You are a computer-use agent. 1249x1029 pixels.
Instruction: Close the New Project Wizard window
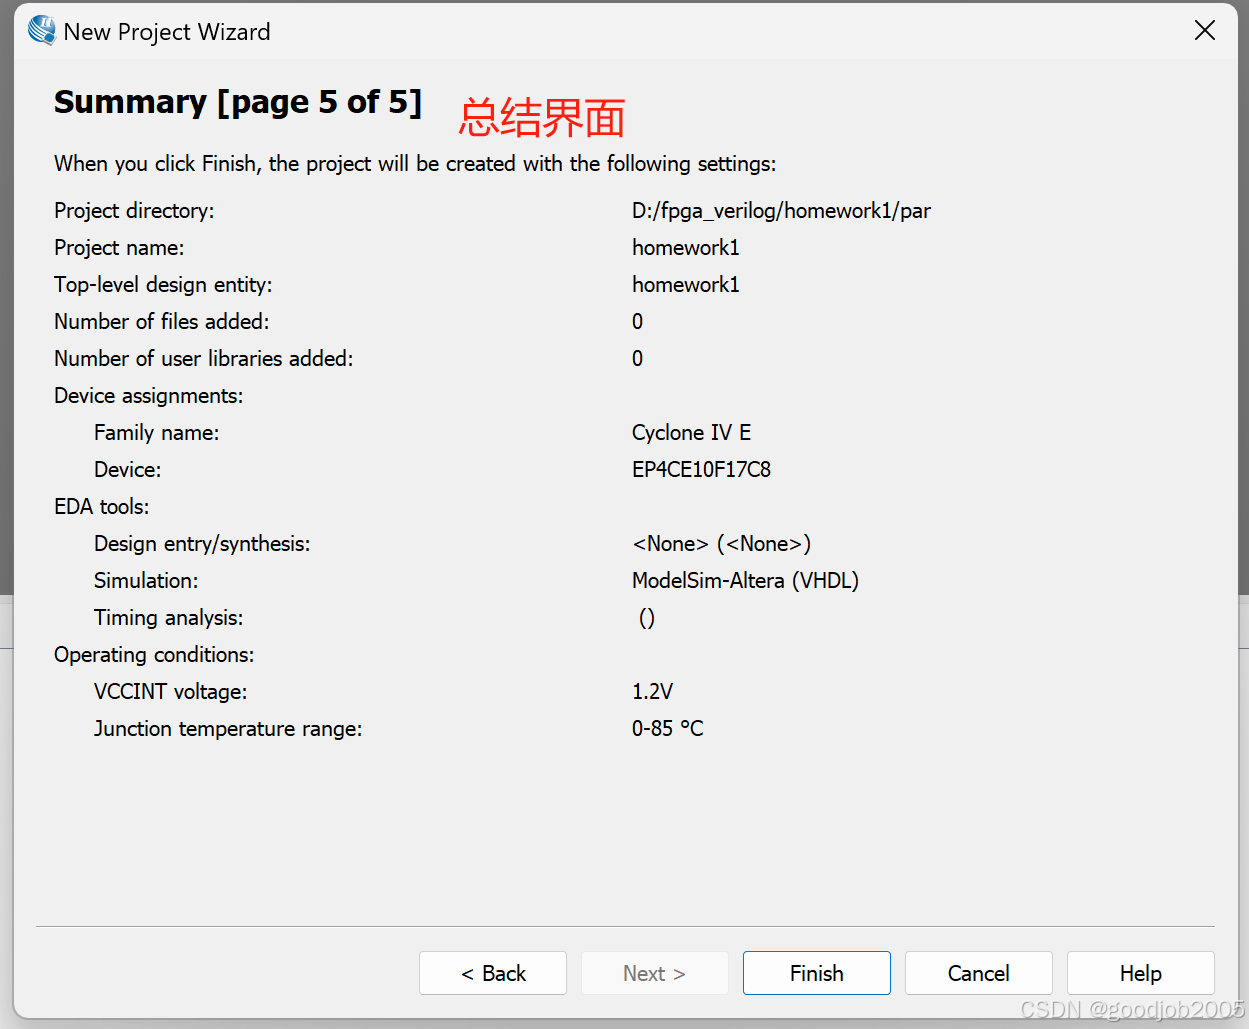pos(1205,31)
